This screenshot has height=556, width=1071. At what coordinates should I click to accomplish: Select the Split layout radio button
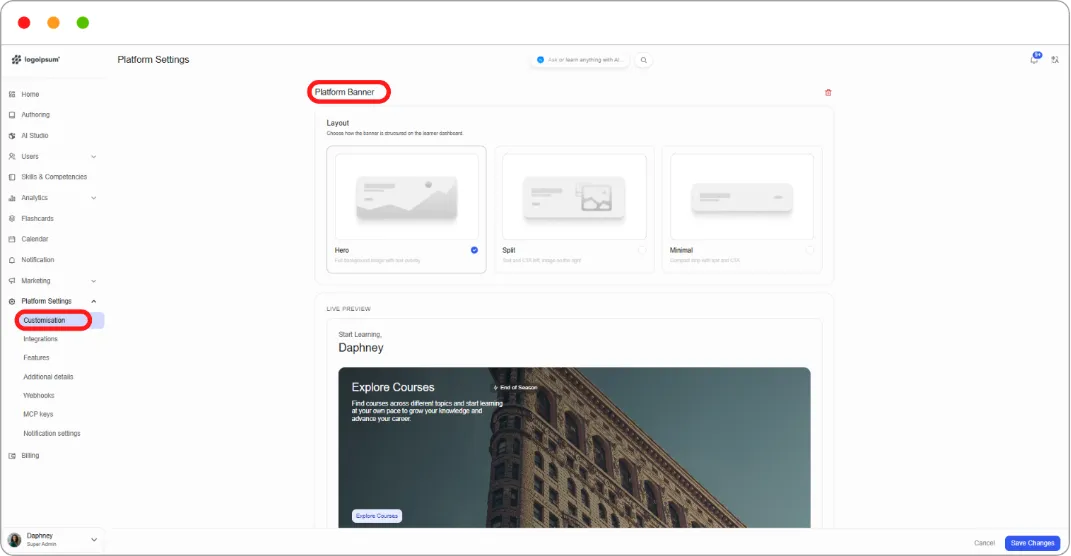tap(642, 250)
